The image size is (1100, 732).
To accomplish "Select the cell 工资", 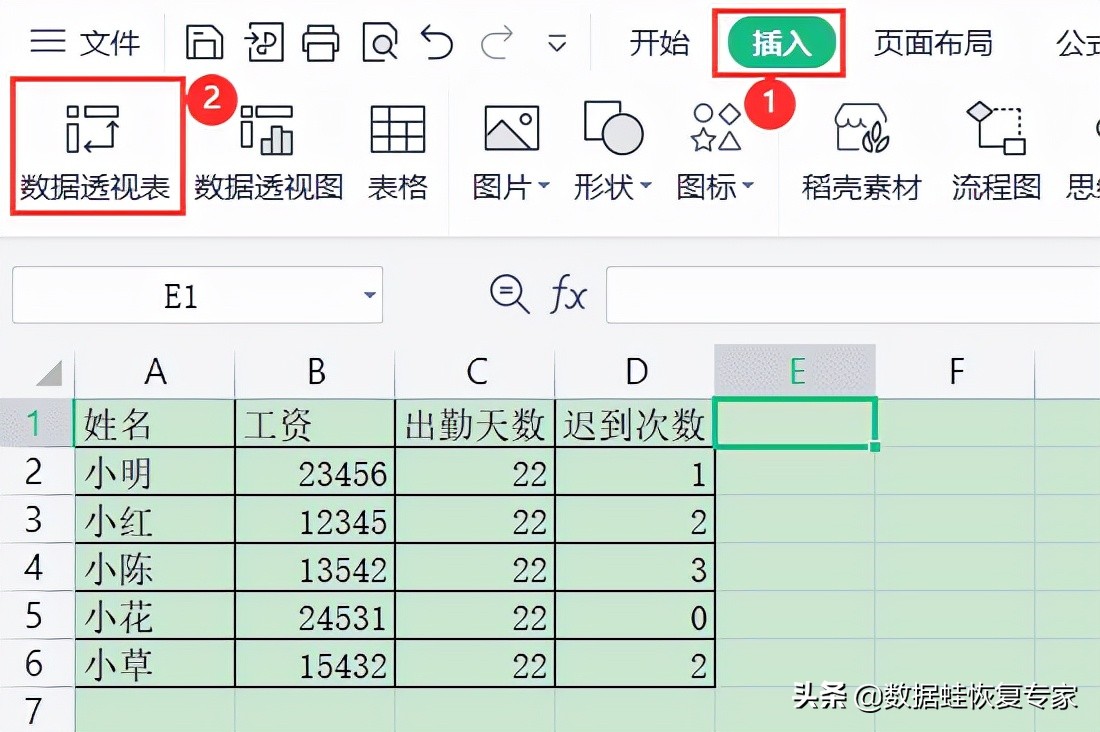I will coord(315,423).
